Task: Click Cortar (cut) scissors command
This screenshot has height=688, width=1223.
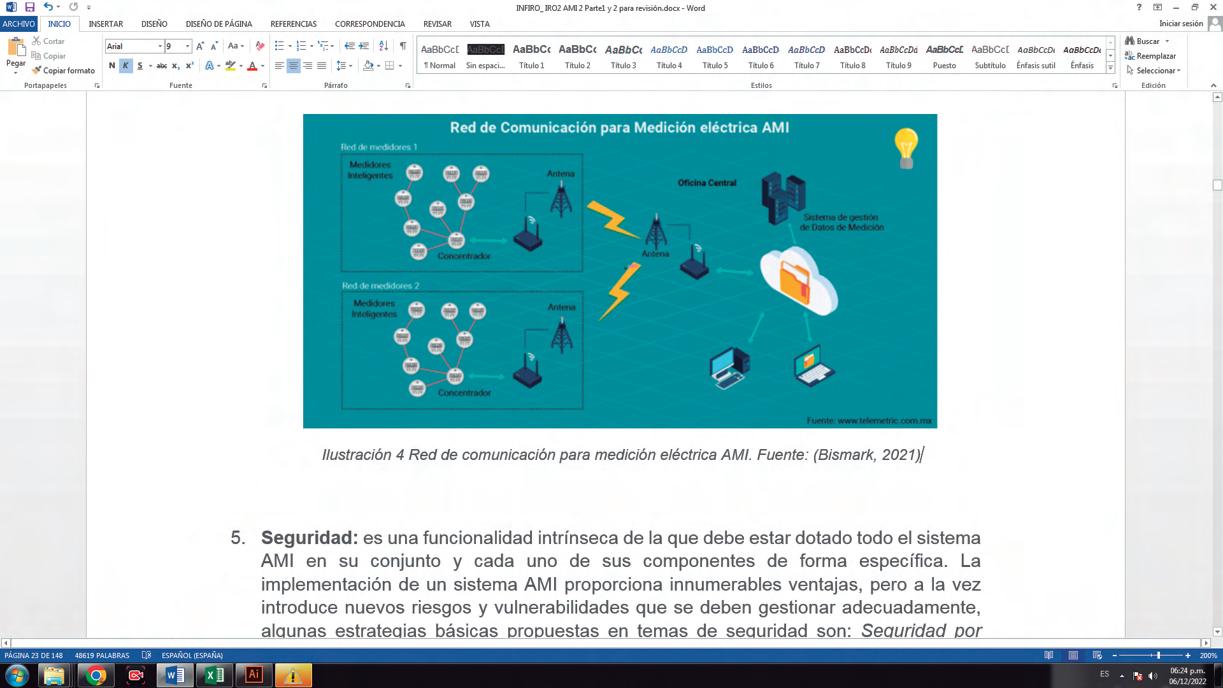Action: click(48, 41)
